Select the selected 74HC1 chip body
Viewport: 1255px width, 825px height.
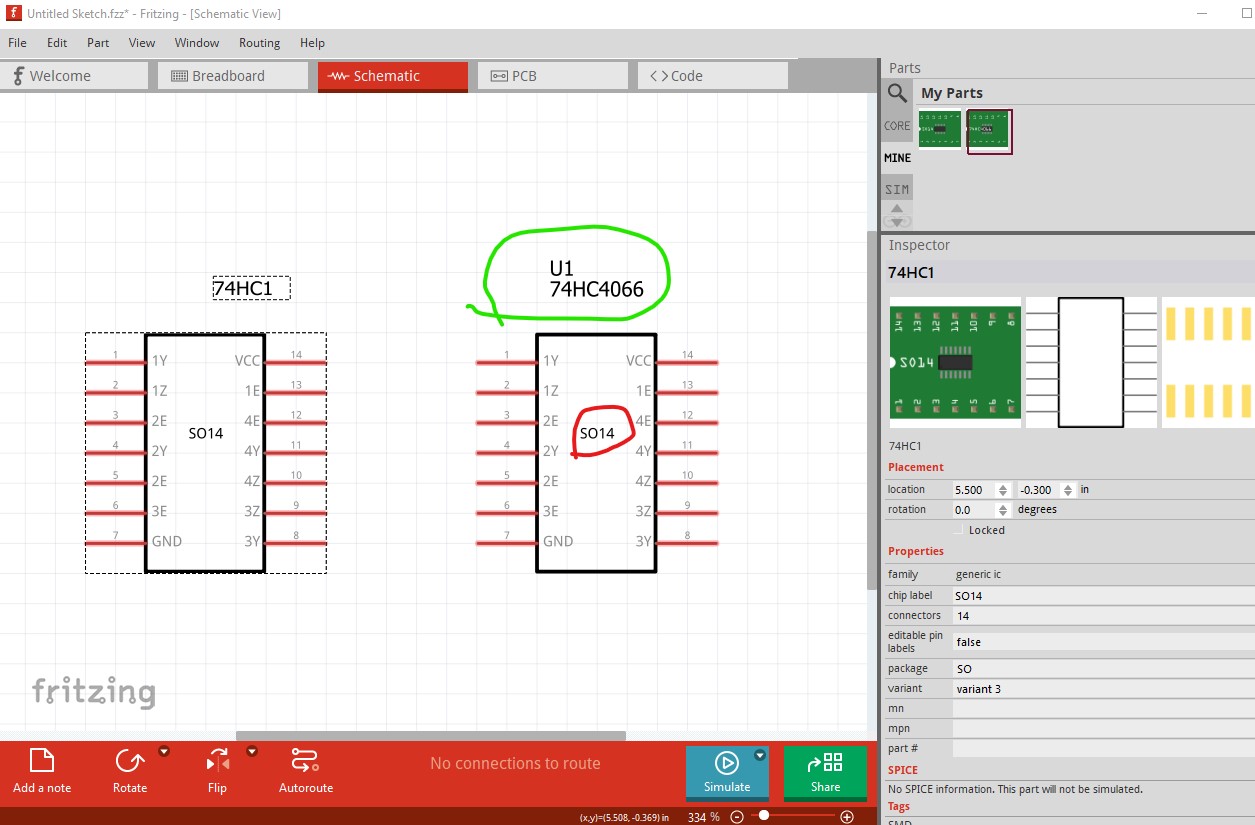click(x=205, y=453)
